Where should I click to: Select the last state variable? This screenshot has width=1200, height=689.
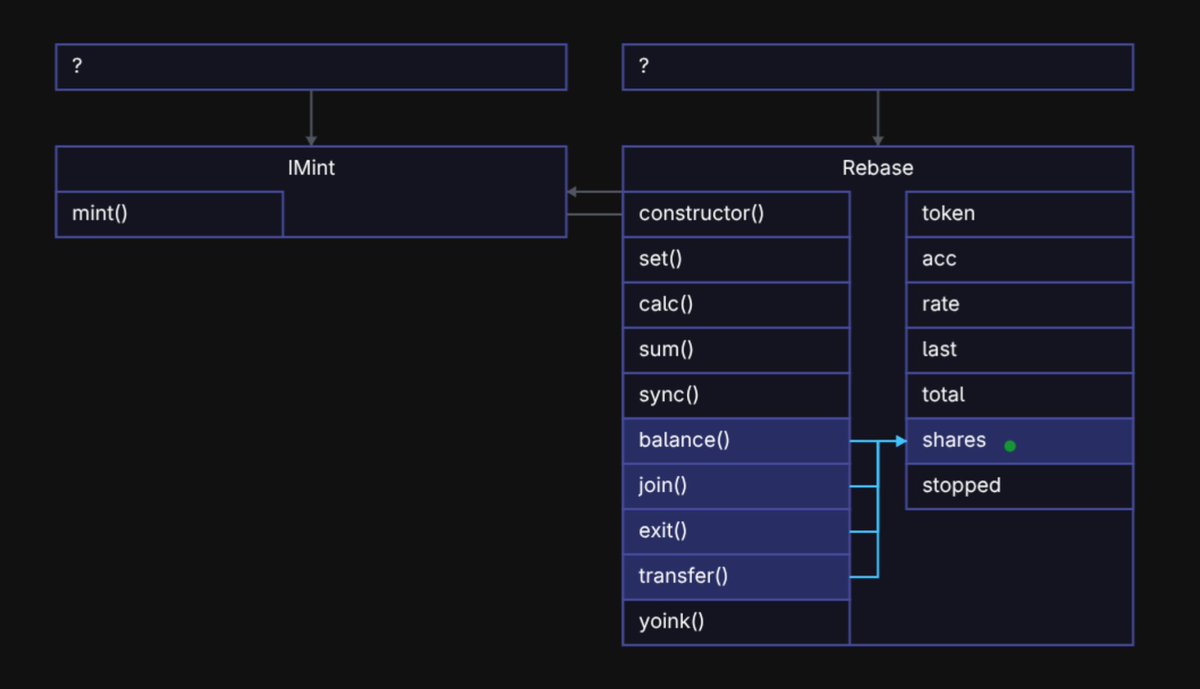coord(1019,350)
